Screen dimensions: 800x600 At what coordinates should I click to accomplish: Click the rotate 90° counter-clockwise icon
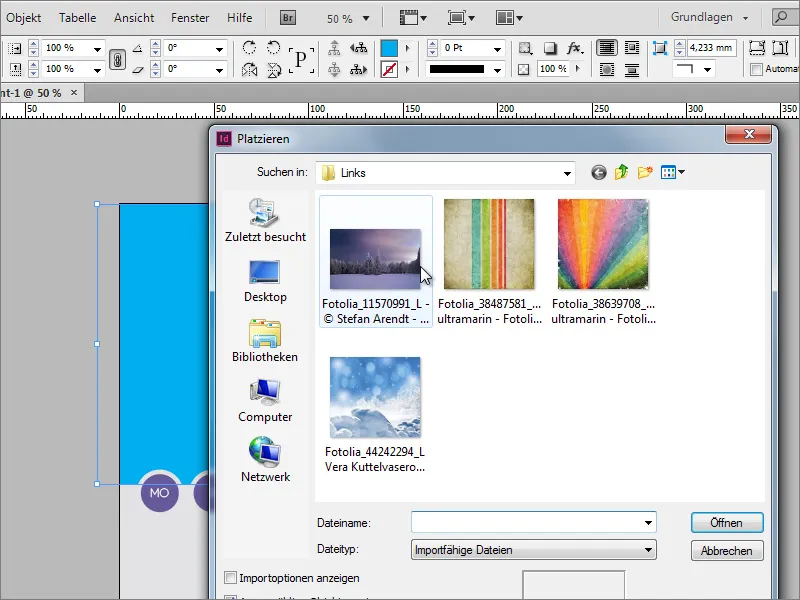pyautogui.click(x=274, y=47)
